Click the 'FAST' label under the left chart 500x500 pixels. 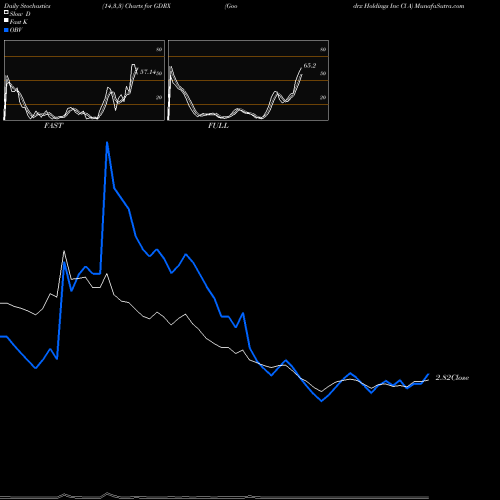click(x=53, y=126)
